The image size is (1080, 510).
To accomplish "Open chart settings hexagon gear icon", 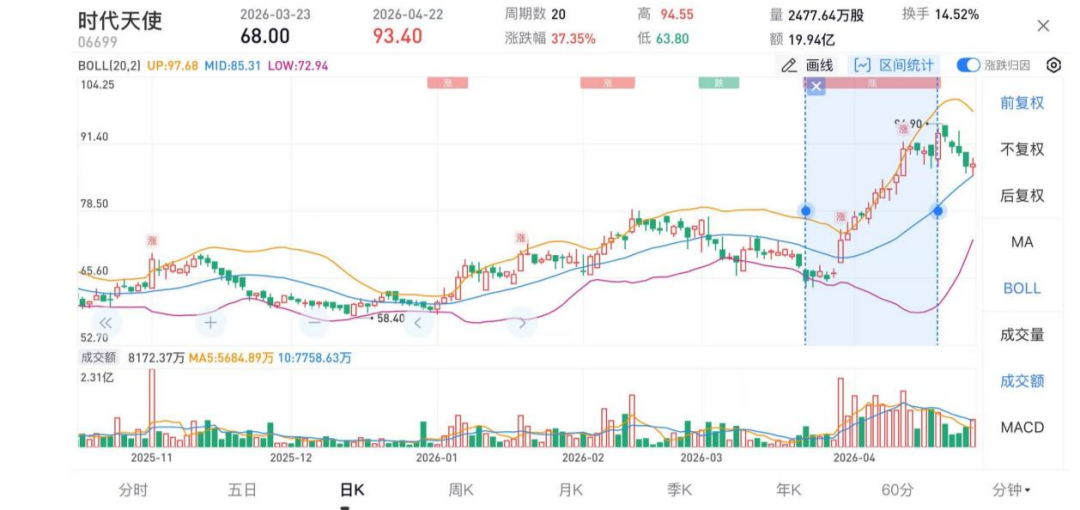I will 1053,65.
